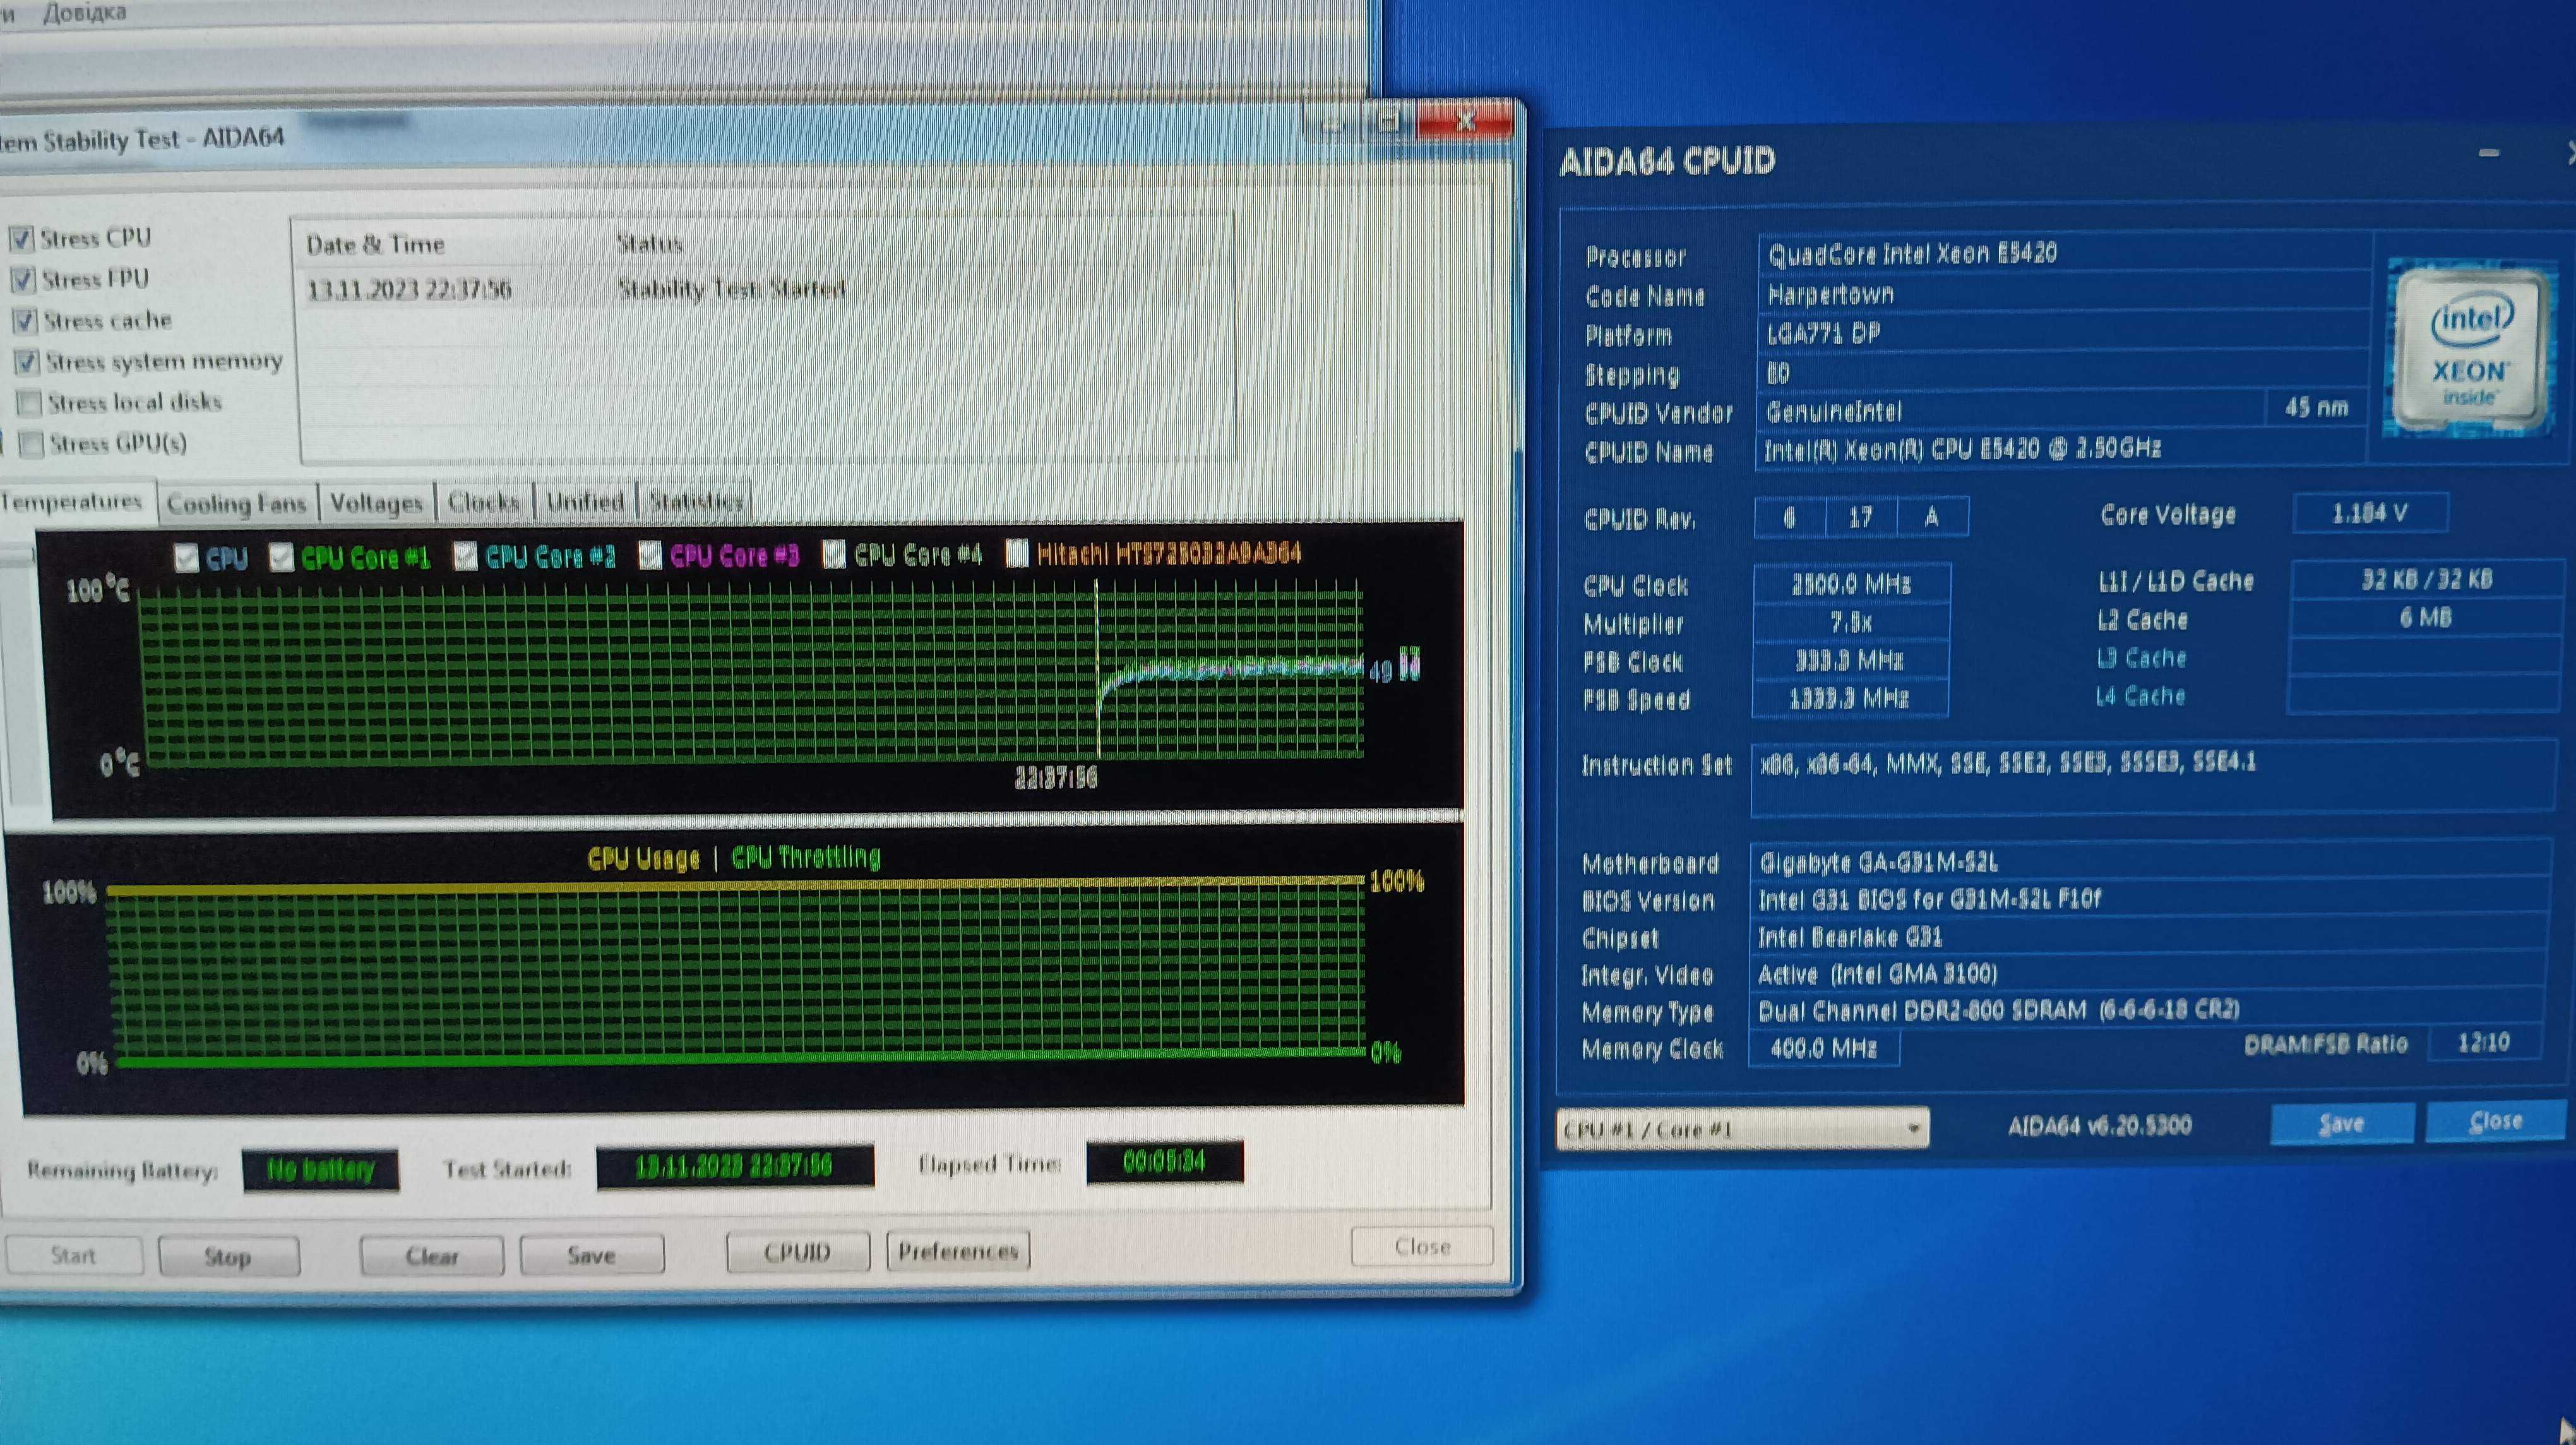
Task: Click the L3 Cache label
Action: (x=2141, y=658)
